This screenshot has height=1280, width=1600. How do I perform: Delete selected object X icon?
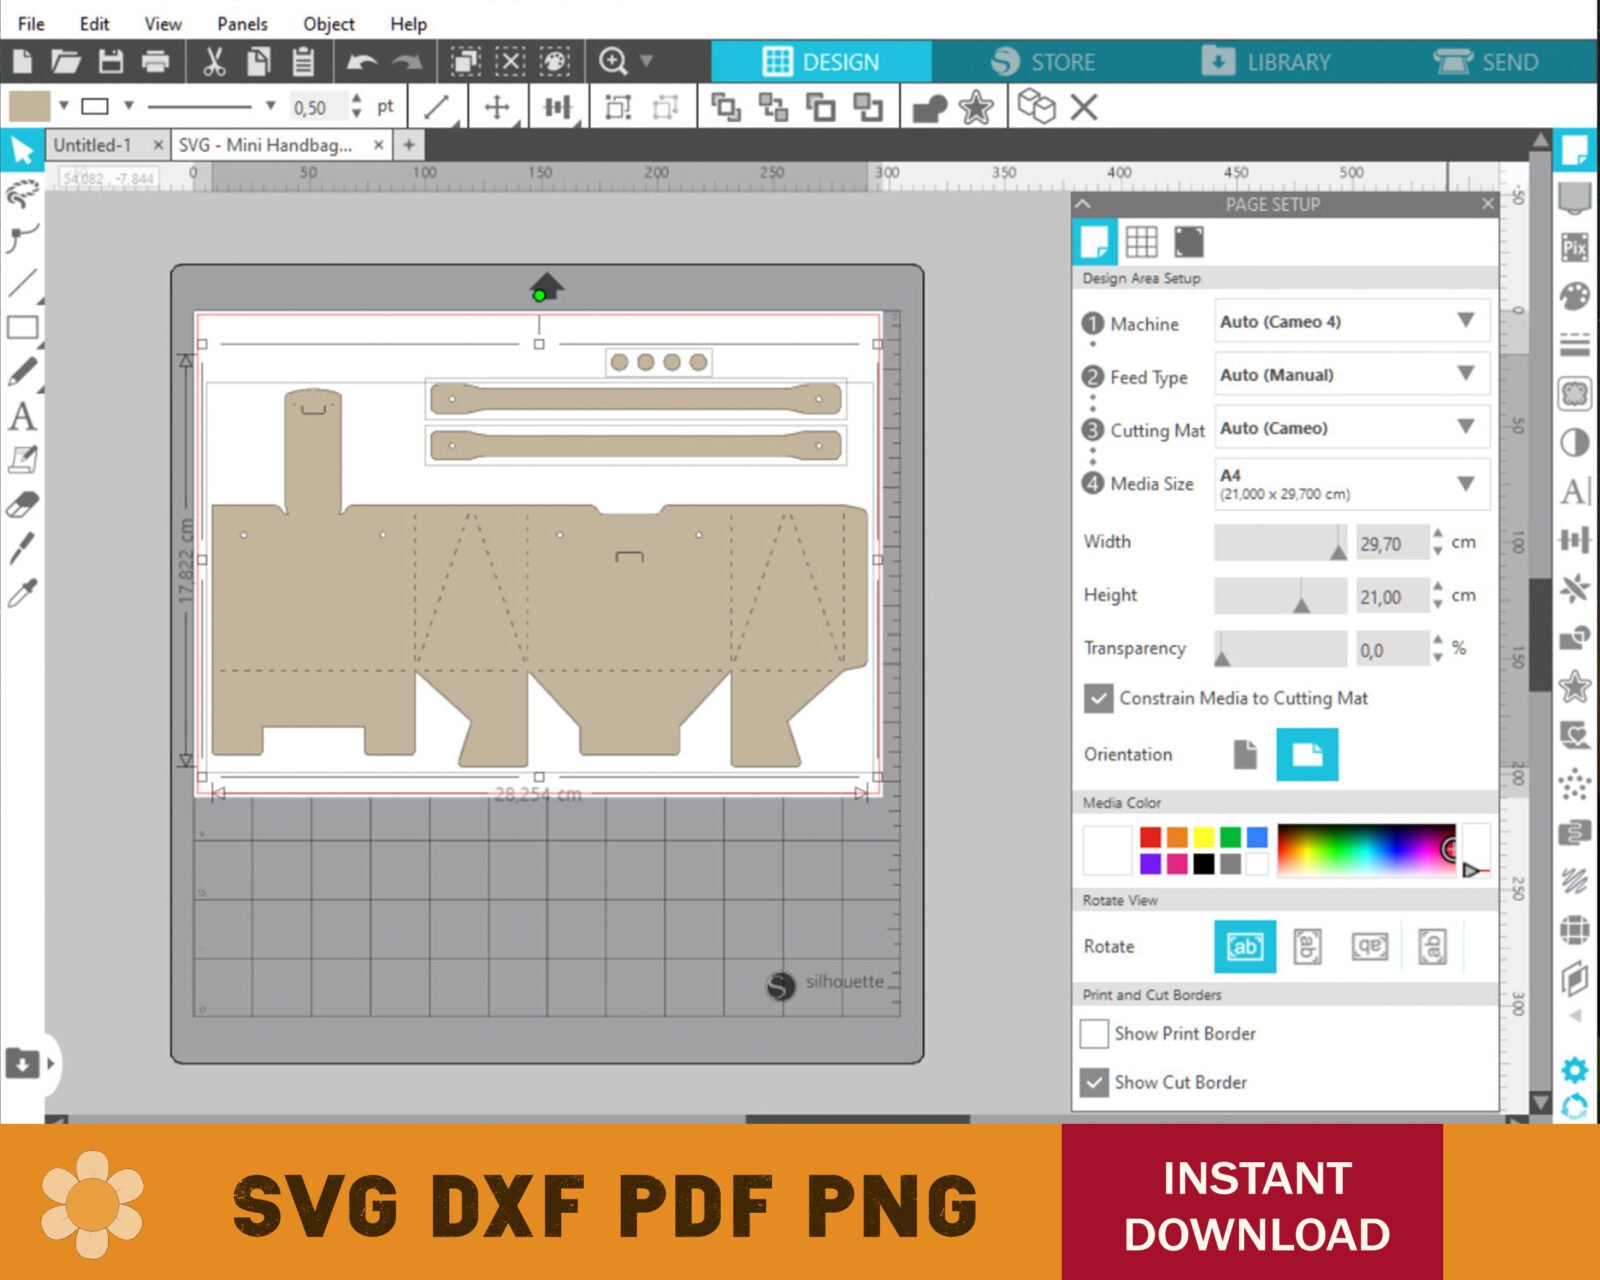coord(1084,107)
